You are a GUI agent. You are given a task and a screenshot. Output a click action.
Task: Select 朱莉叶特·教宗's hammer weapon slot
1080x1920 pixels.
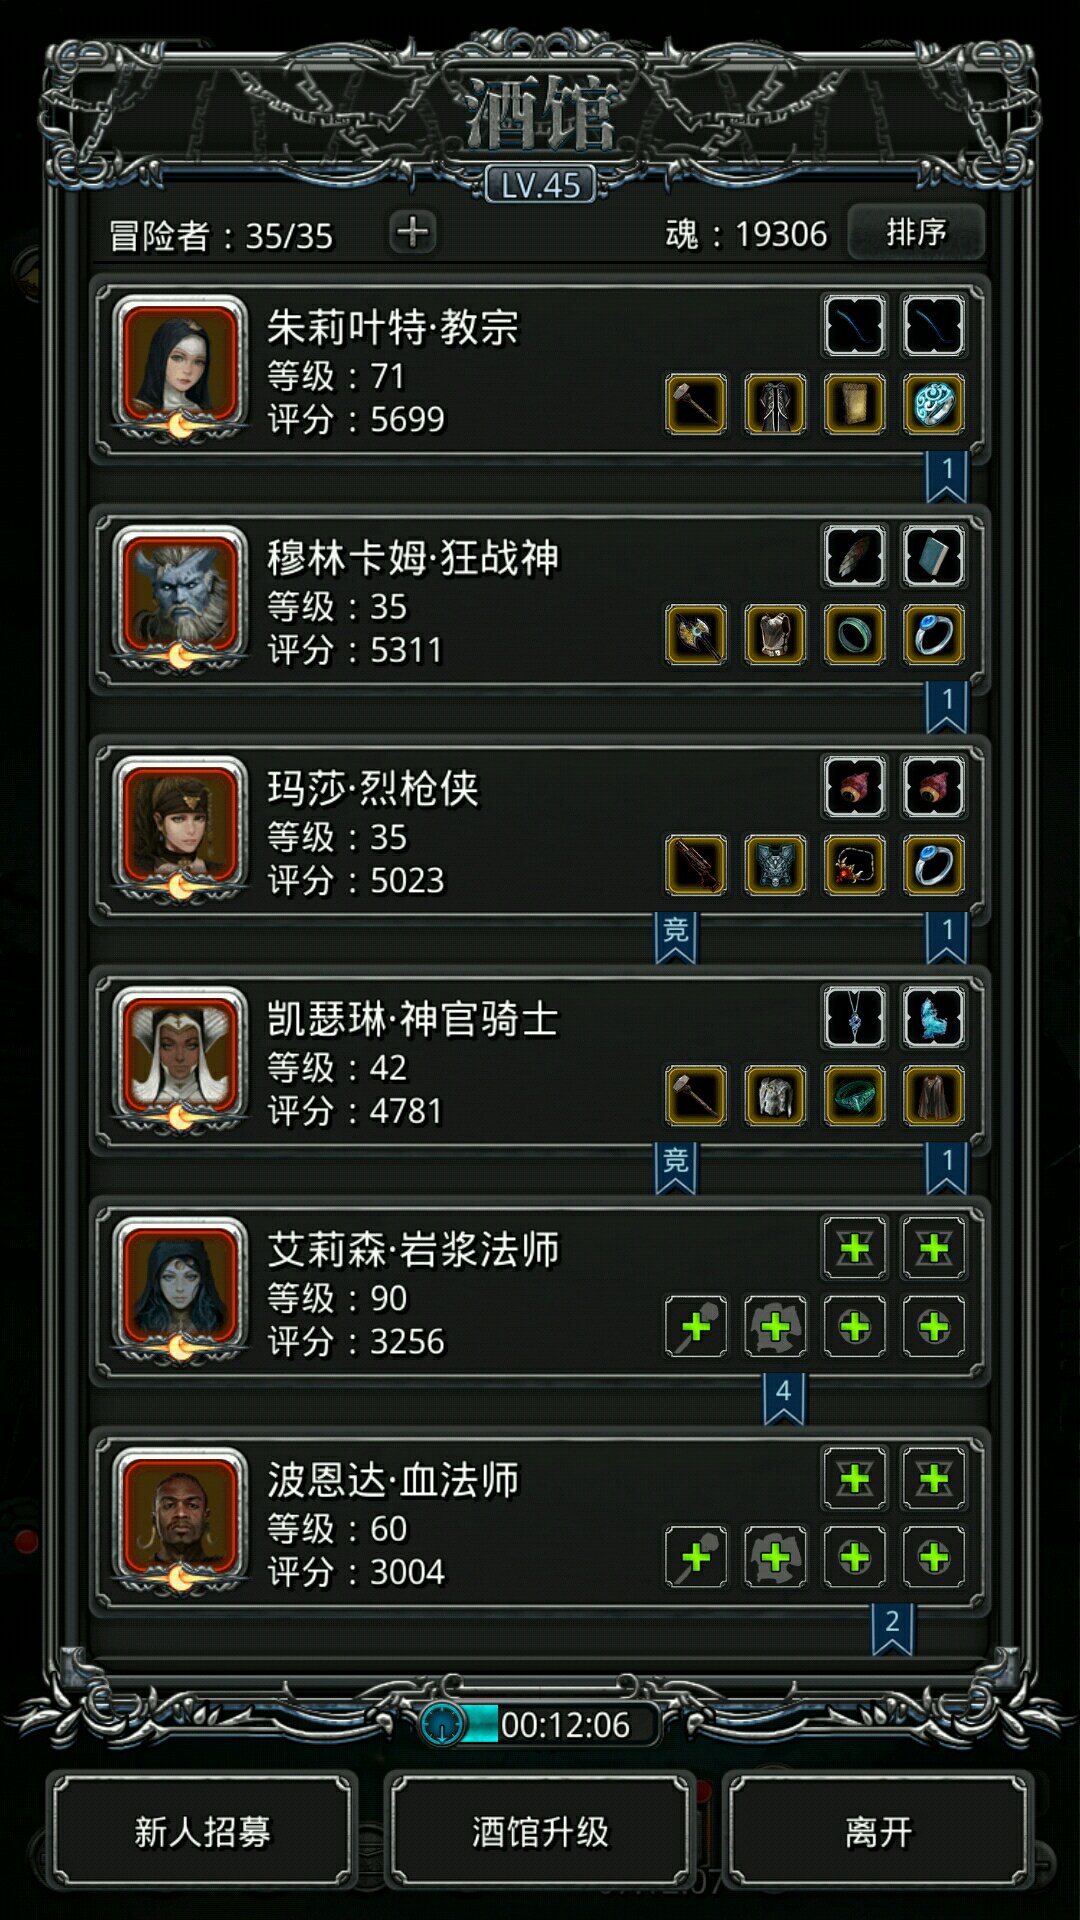click(696, 404)
